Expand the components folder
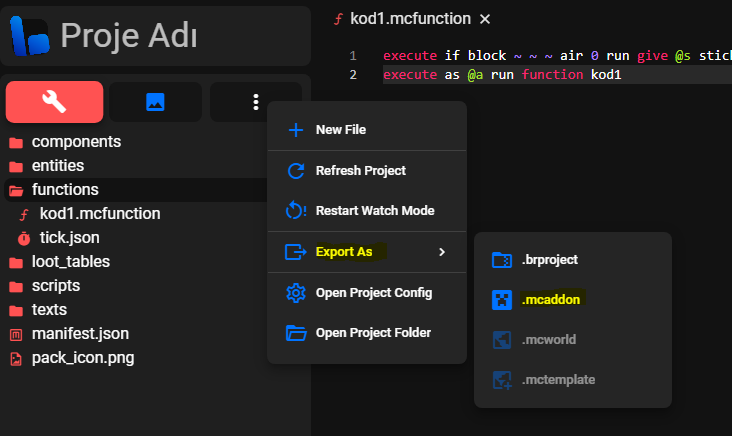Screen dimensions: 732x436 point(76,142)
